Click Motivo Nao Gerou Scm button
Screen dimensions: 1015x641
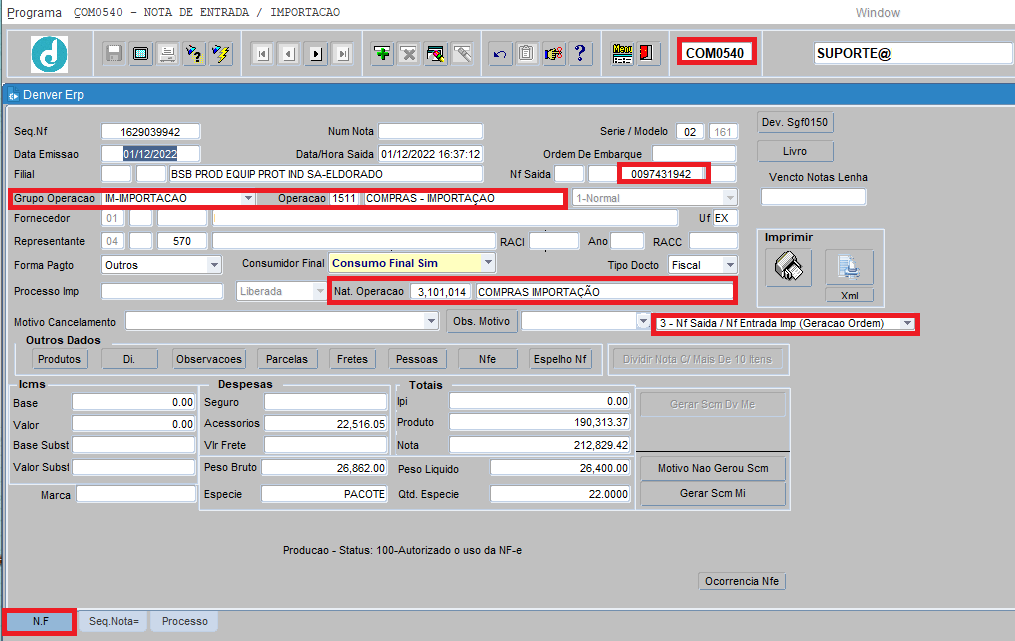coord(713,468)
